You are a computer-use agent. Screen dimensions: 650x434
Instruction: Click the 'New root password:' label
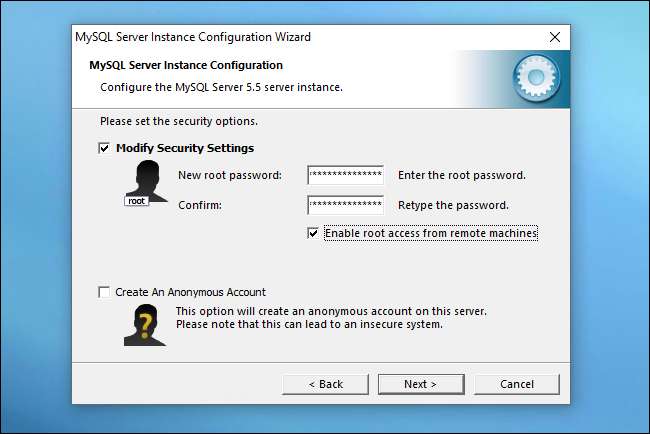pos(230,175)
